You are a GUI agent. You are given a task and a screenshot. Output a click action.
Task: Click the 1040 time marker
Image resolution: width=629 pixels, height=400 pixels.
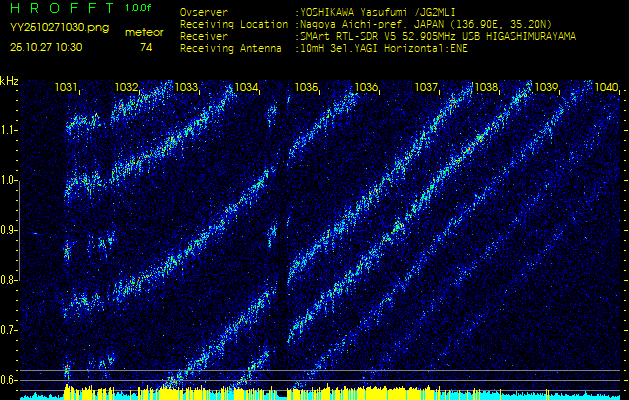click(x=606, y=87)
